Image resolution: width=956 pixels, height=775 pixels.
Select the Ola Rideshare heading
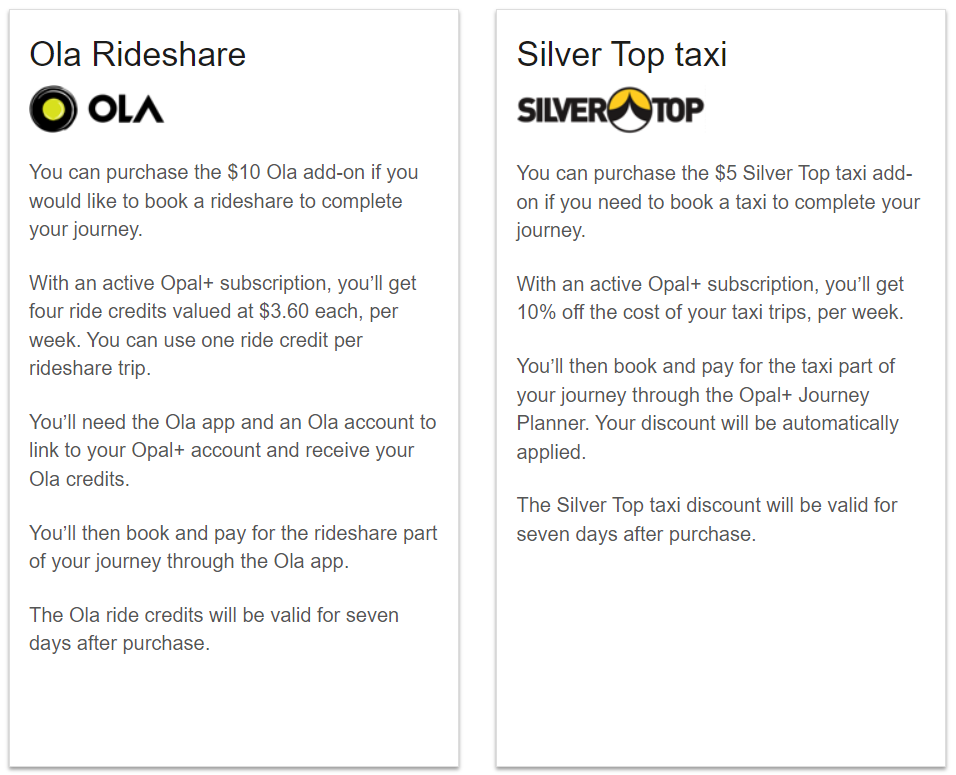pyautogui.click(x=138, y=54)
